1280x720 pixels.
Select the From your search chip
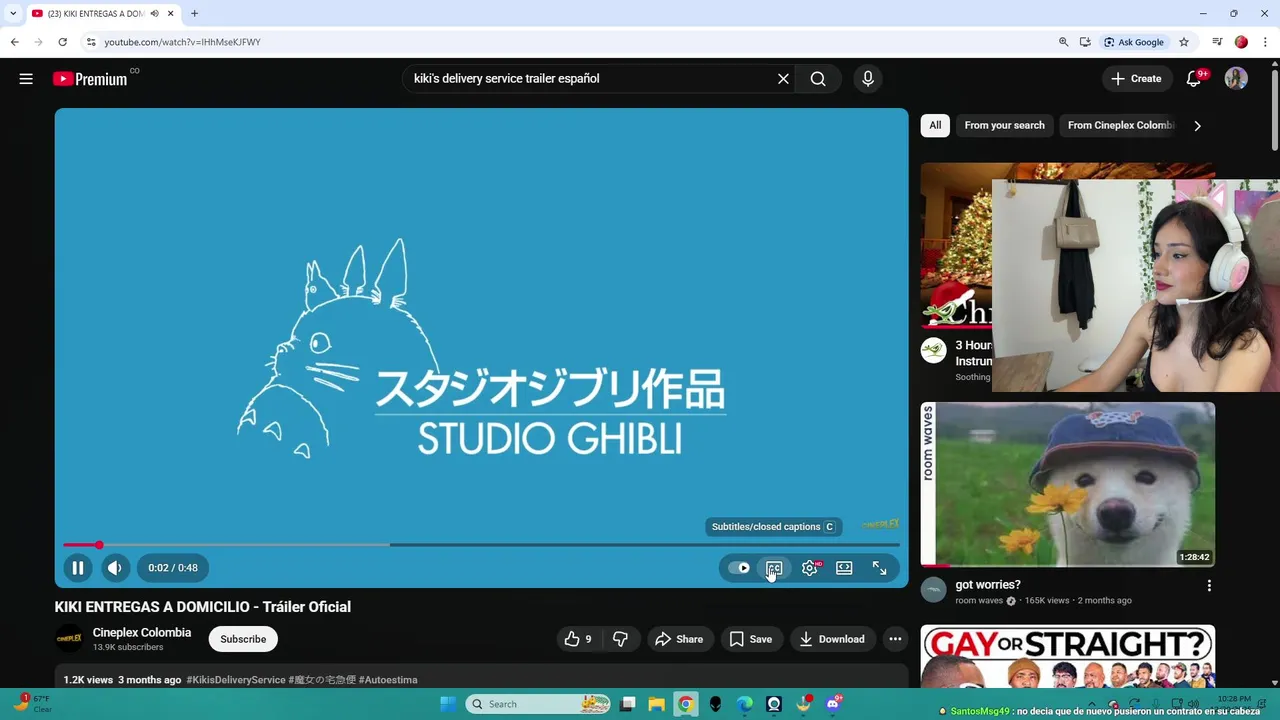[1004, 125]
